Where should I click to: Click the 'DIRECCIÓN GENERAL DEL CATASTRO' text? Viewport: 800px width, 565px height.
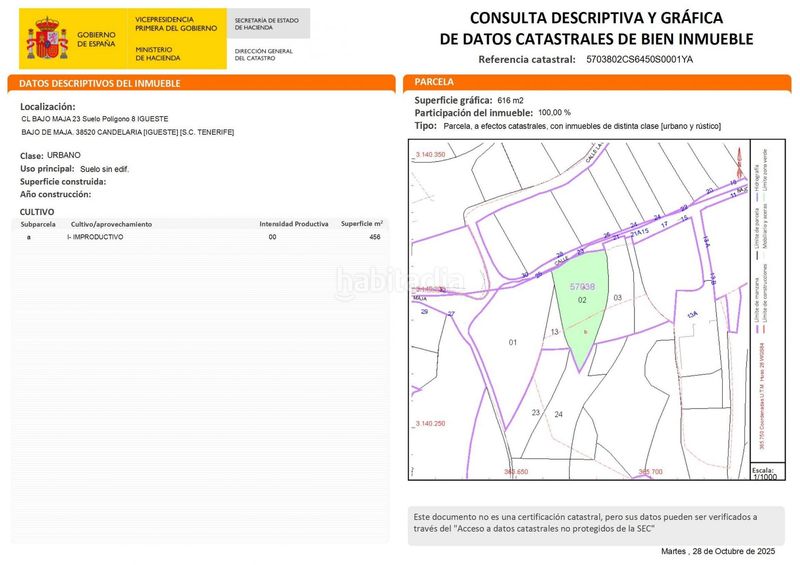click(x=263, y=55)
